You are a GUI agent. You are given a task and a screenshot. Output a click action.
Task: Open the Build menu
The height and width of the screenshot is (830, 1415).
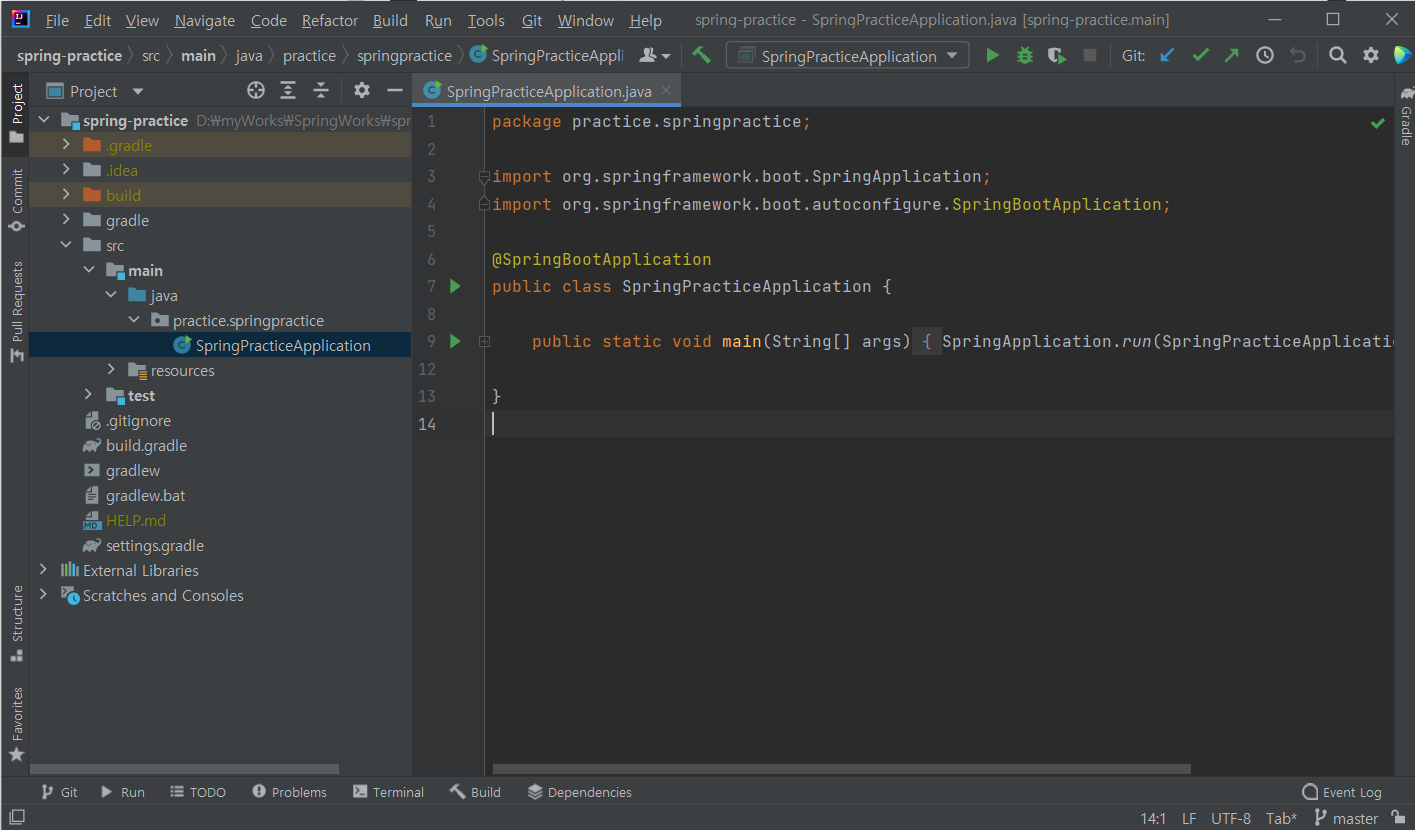pos(390,20)
